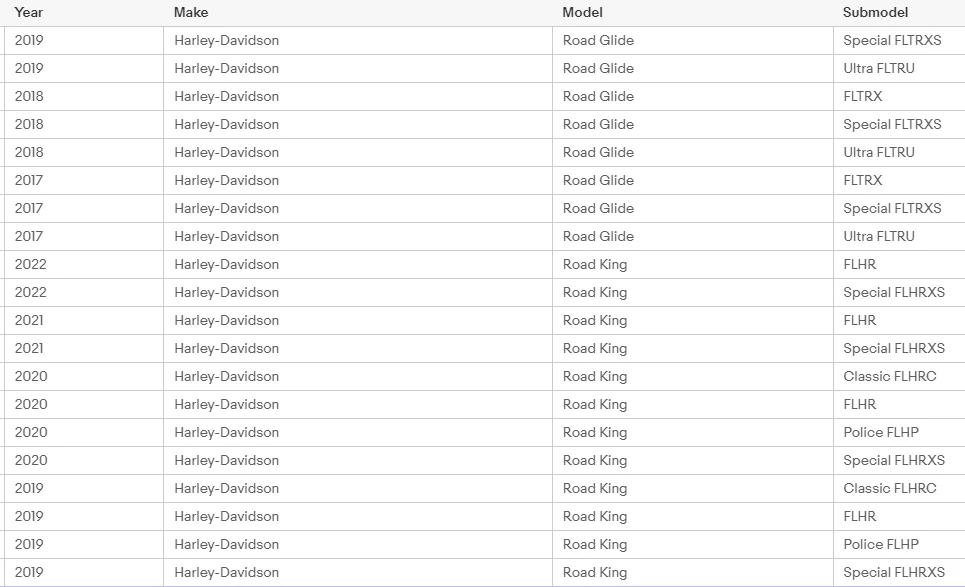This screenshot has height=587, width=965.
Task: Select 'Police FLHP' submodel for year 2019
Action: (881, 545)
